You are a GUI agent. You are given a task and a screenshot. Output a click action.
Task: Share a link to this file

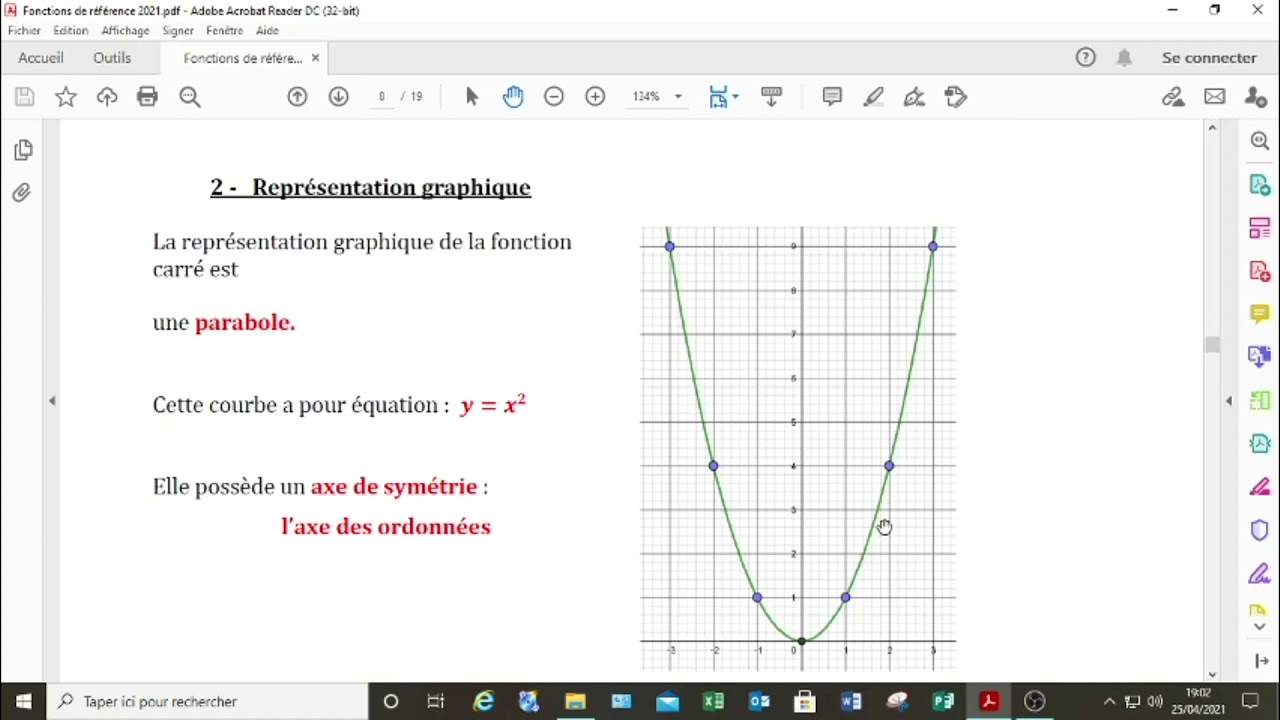(x=1173, y=97)
